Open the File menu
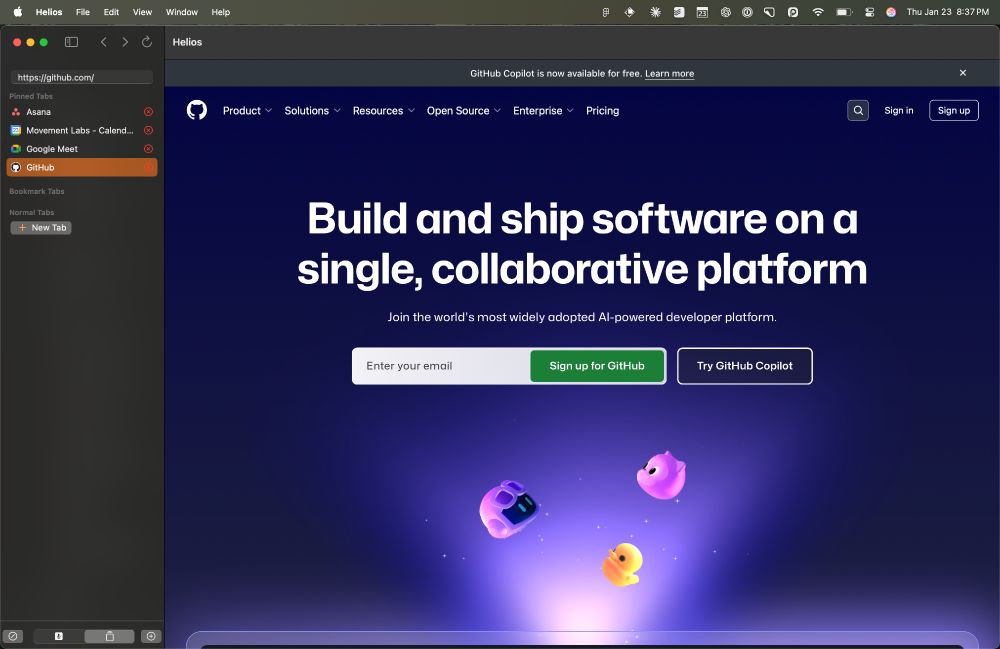Screen dimensions: 1000x649 [x=83, y=12]
